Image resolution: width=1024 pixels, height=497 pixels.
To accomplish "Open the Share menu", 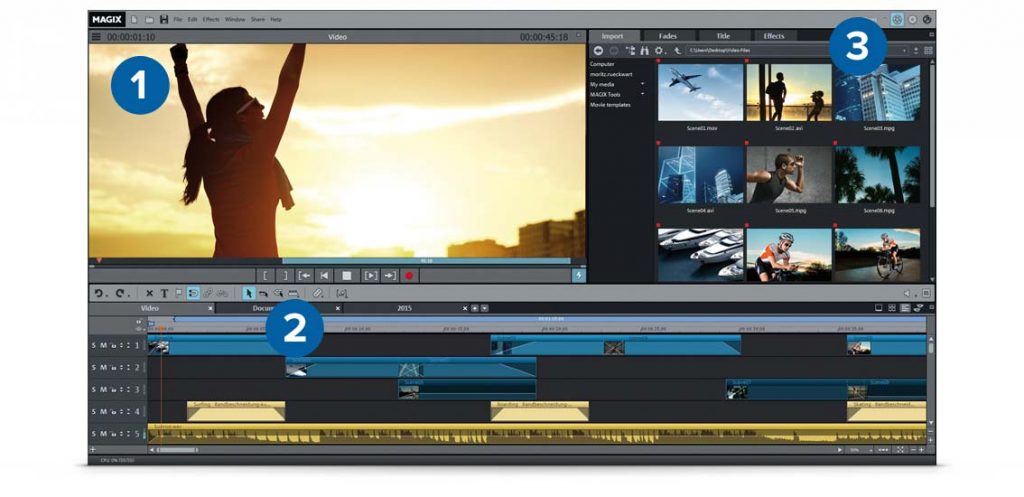I will (x=258, y=20).
